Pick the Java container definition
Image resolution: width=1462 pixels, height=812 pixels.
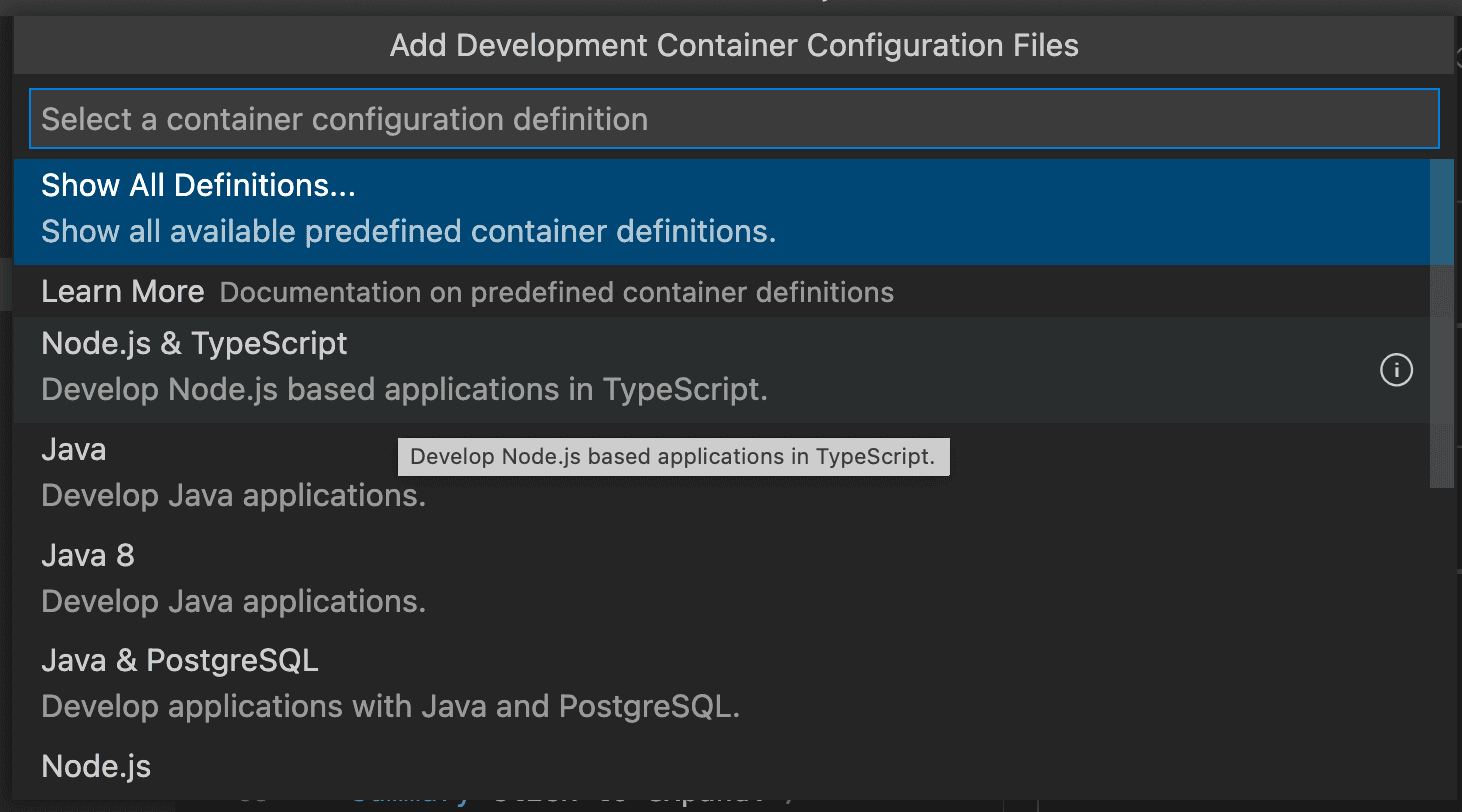(x=74, y=450)
